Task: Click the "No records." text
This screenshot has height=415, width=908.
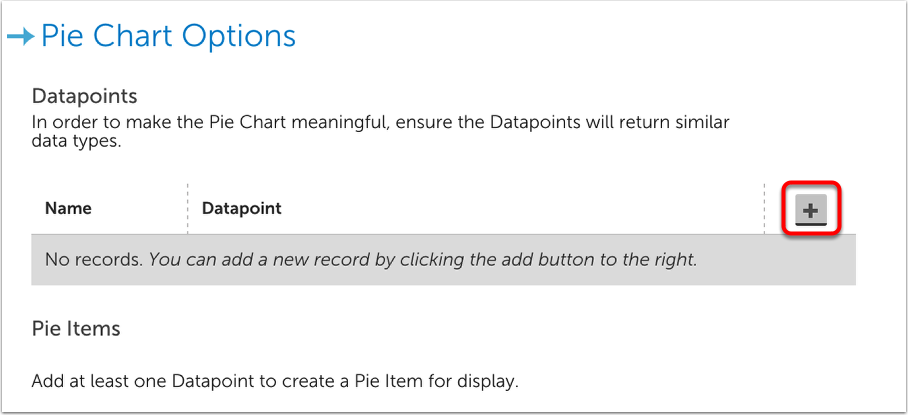Action: click(94, 260)
